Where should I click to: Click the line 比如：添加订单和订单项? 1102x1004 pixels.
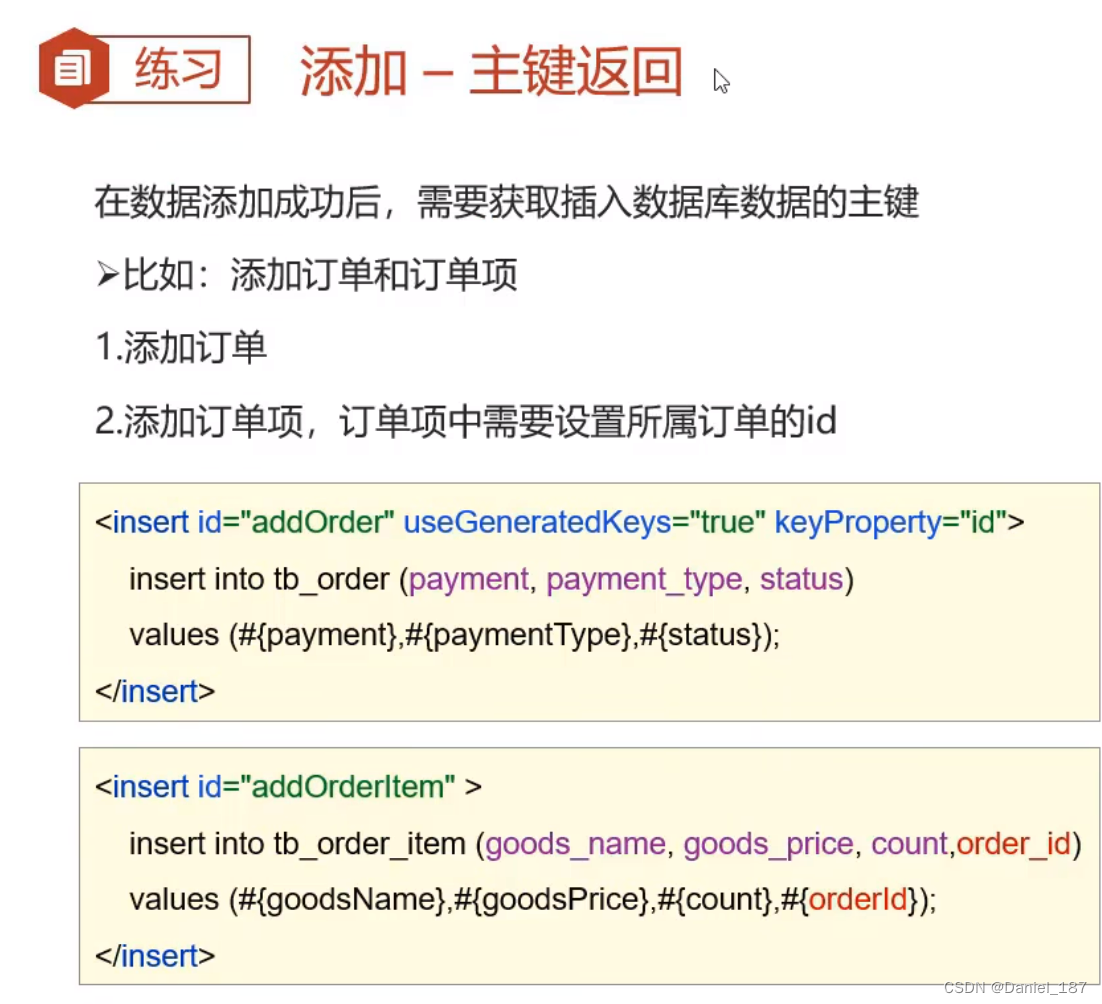pos(306,275)
